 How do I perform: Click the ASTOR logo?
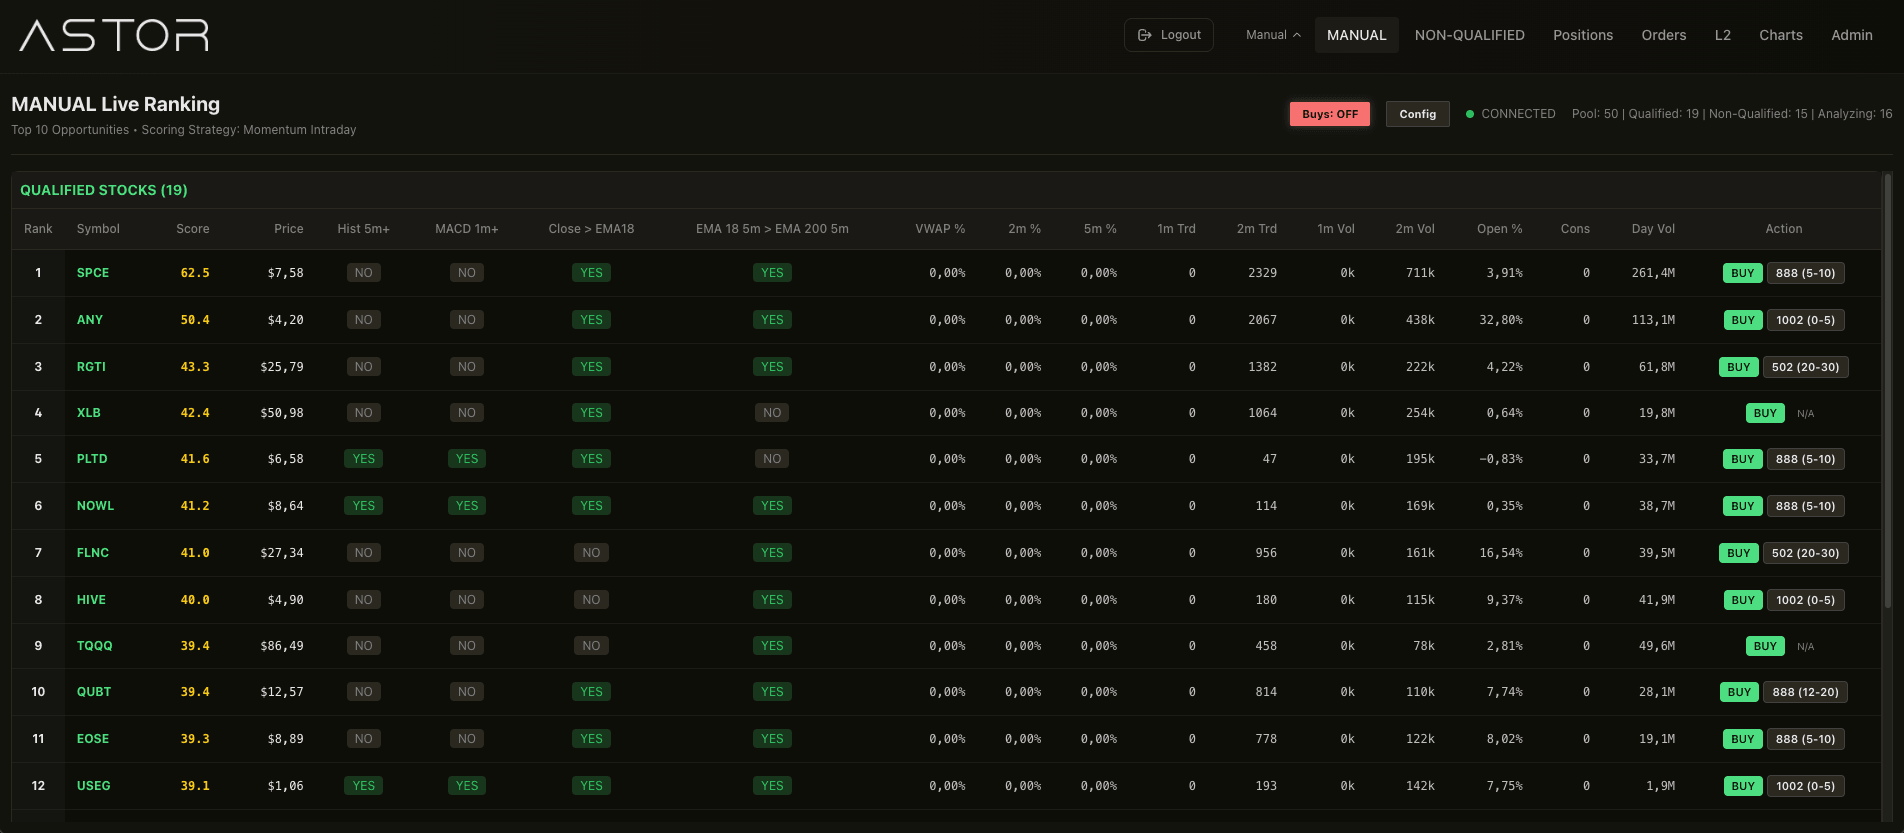pos(114,35)
